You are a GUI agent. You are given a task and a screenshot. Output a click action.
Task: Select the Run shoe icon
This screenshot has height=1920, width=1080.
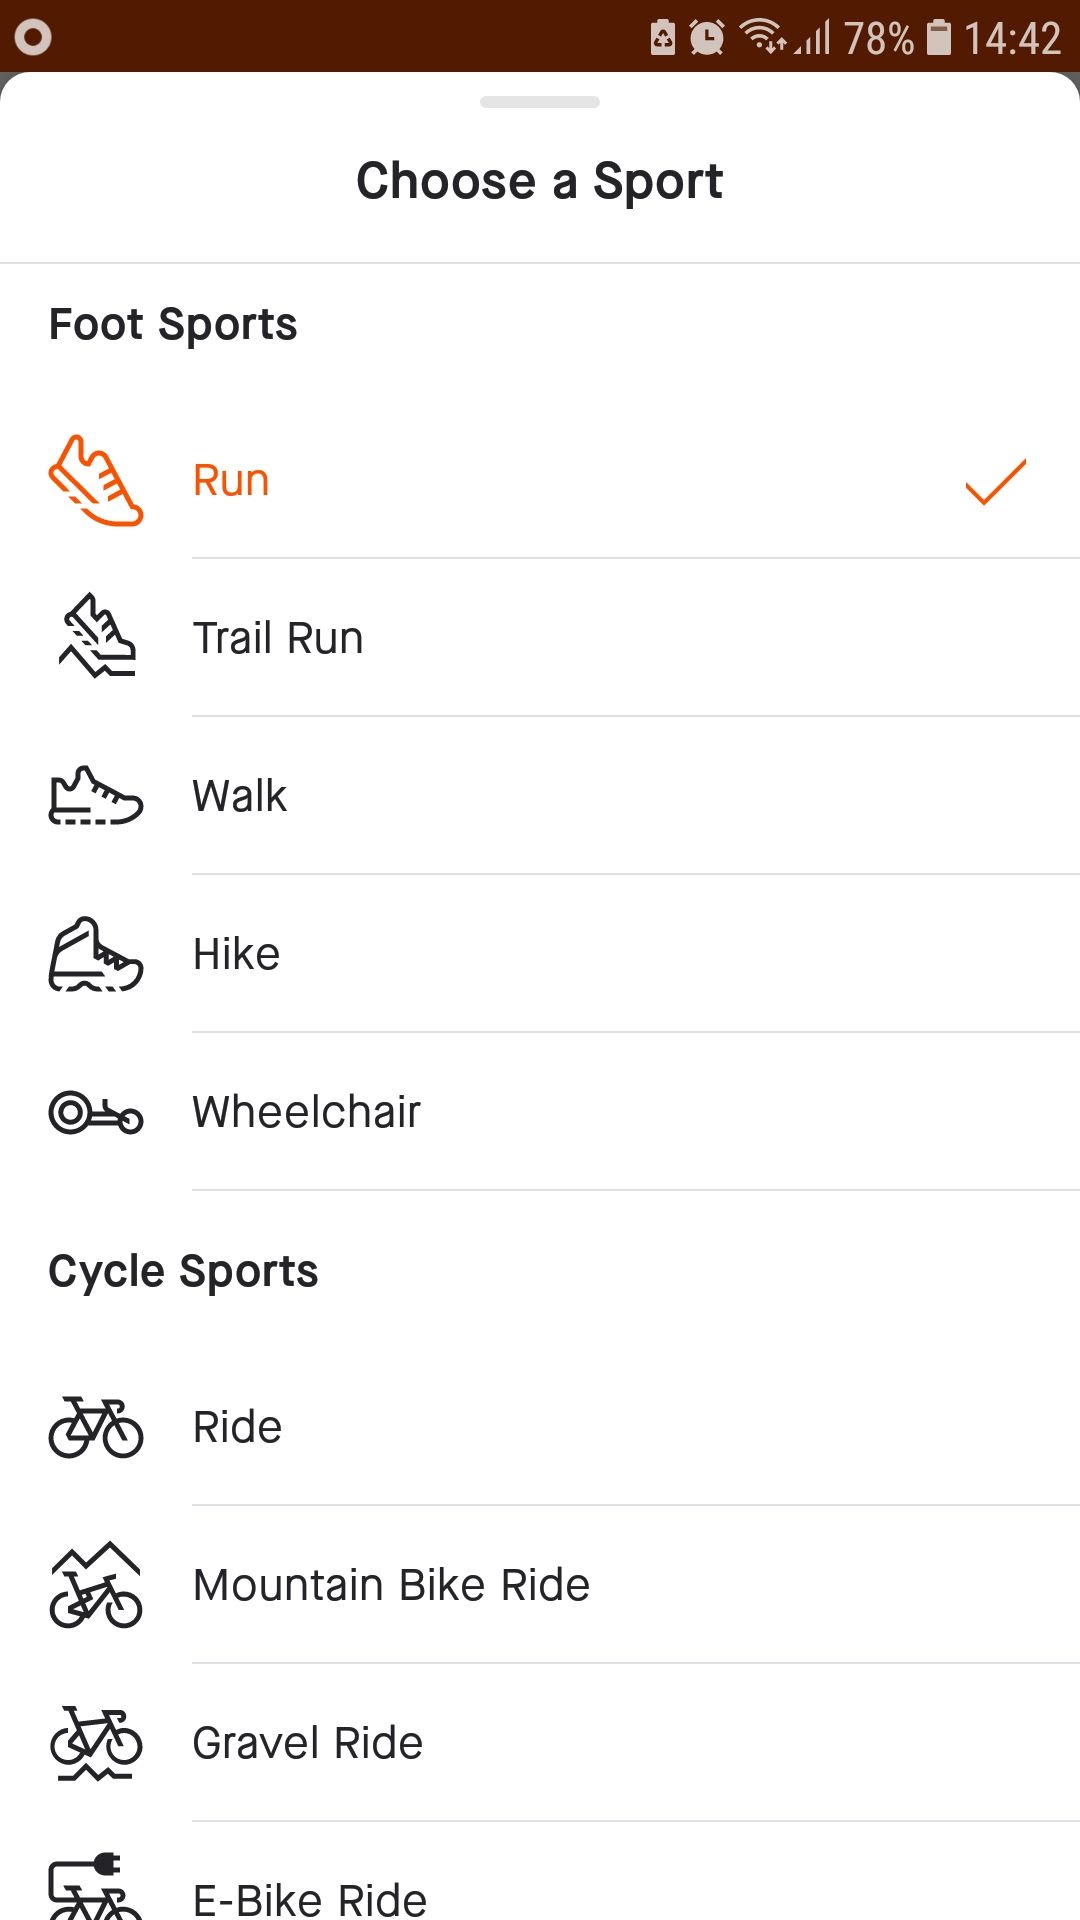96,480
